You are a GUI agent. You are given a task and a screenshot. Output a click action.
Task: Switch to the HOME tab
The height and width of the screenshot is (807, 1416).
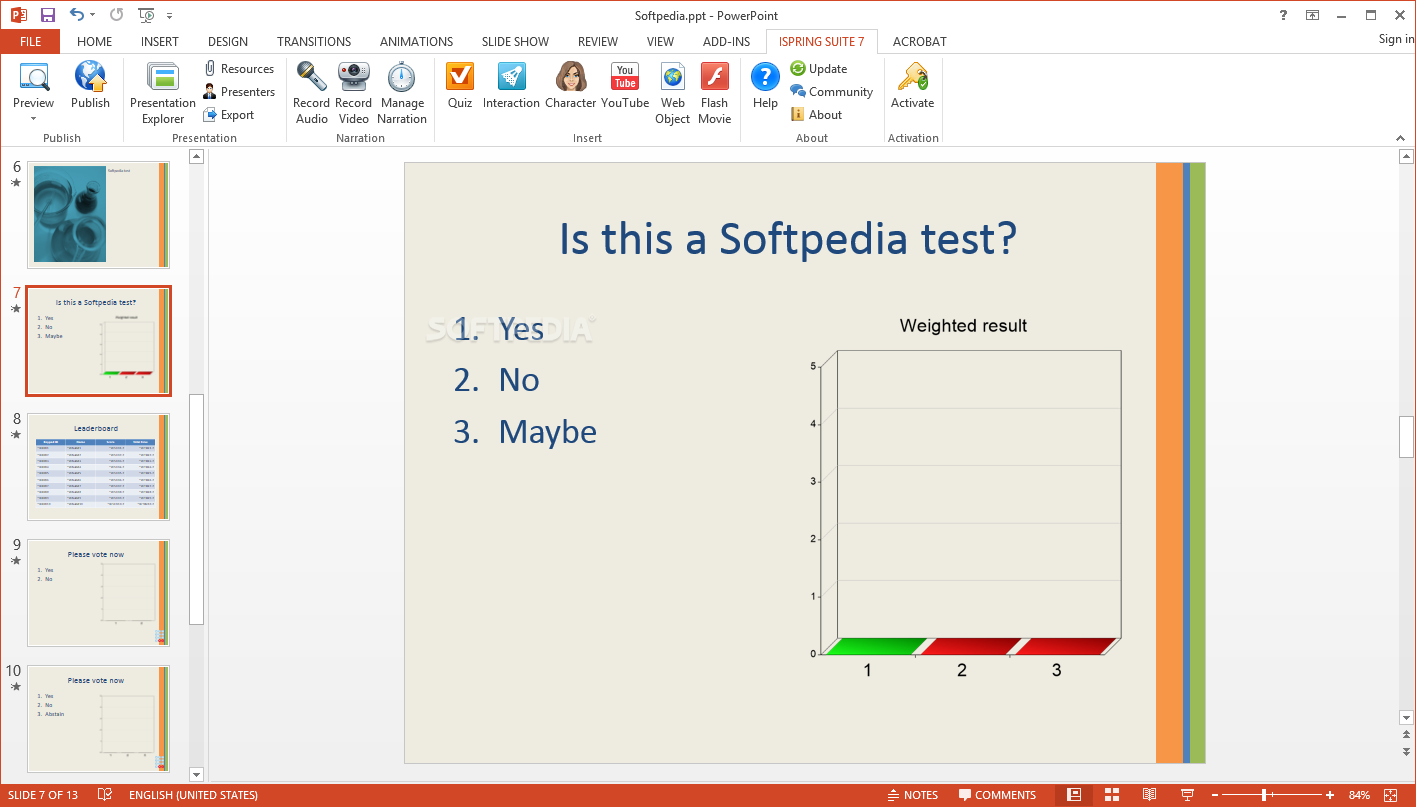[x=94, y=41]
